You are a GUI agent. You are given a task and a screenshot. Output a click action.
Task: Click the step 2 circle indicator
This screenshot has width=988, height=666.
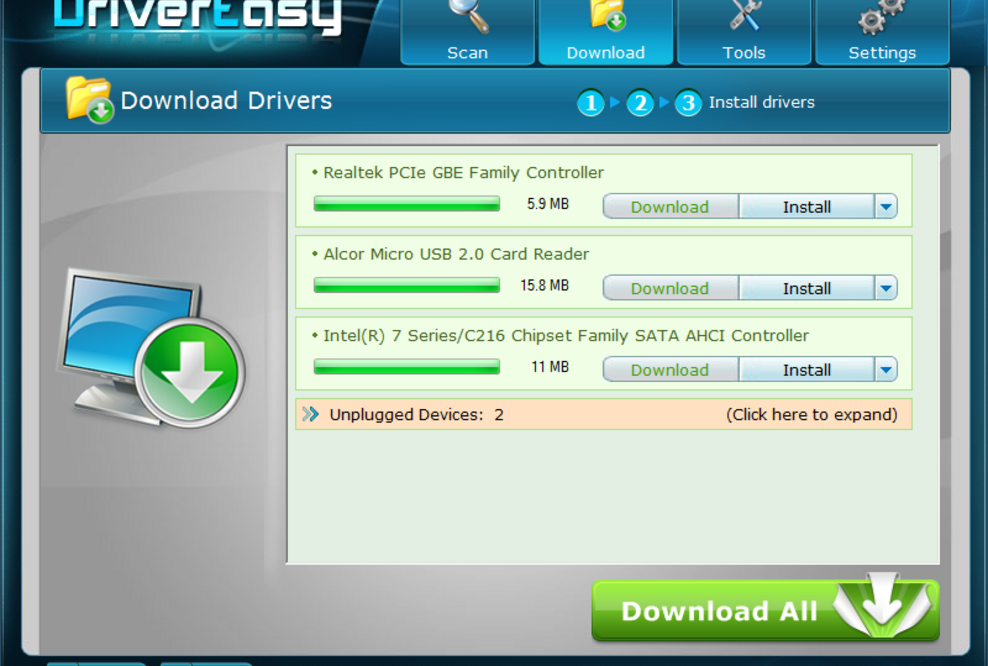click(640, 103)
